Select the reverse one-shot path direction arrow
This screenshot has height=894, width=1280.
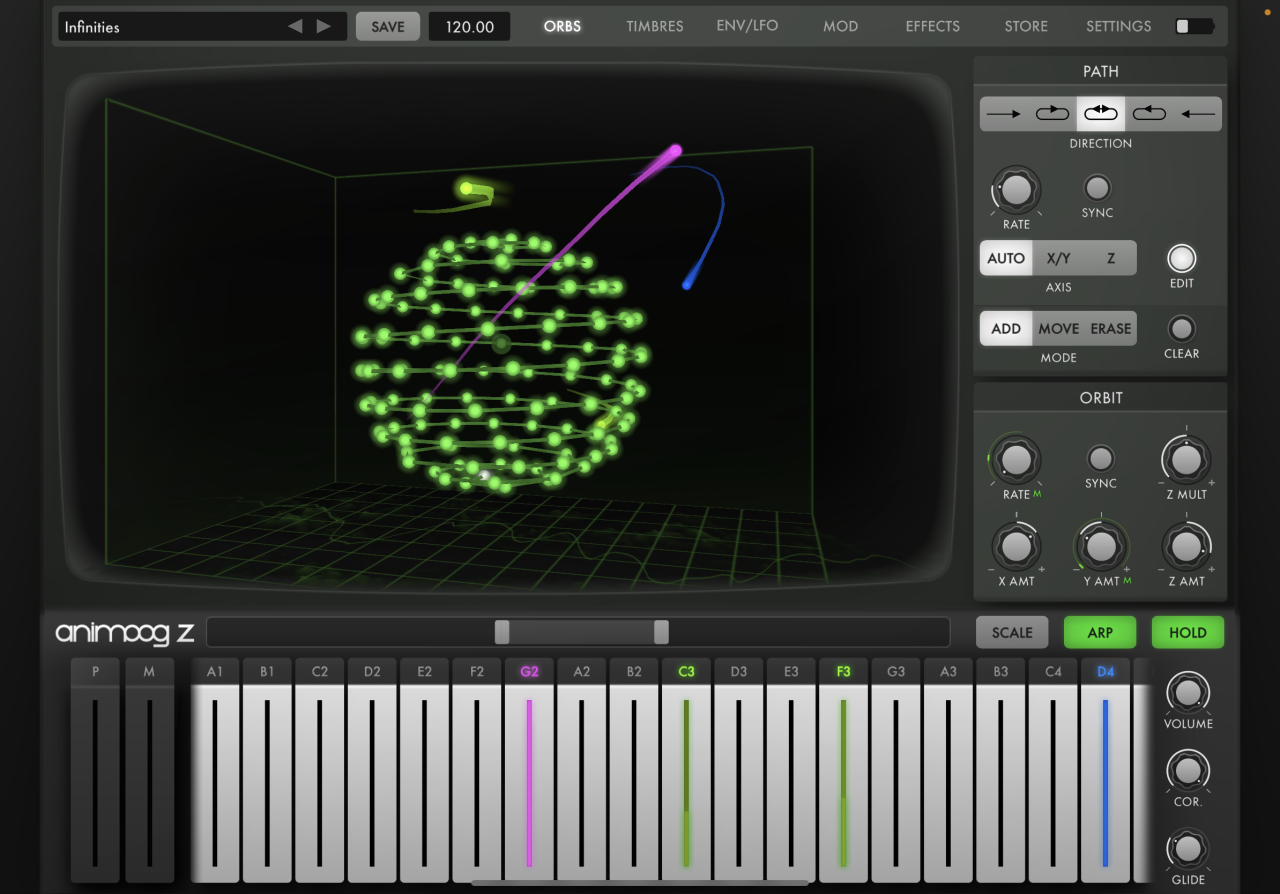pyautogui.click(x=1197, y=114)
